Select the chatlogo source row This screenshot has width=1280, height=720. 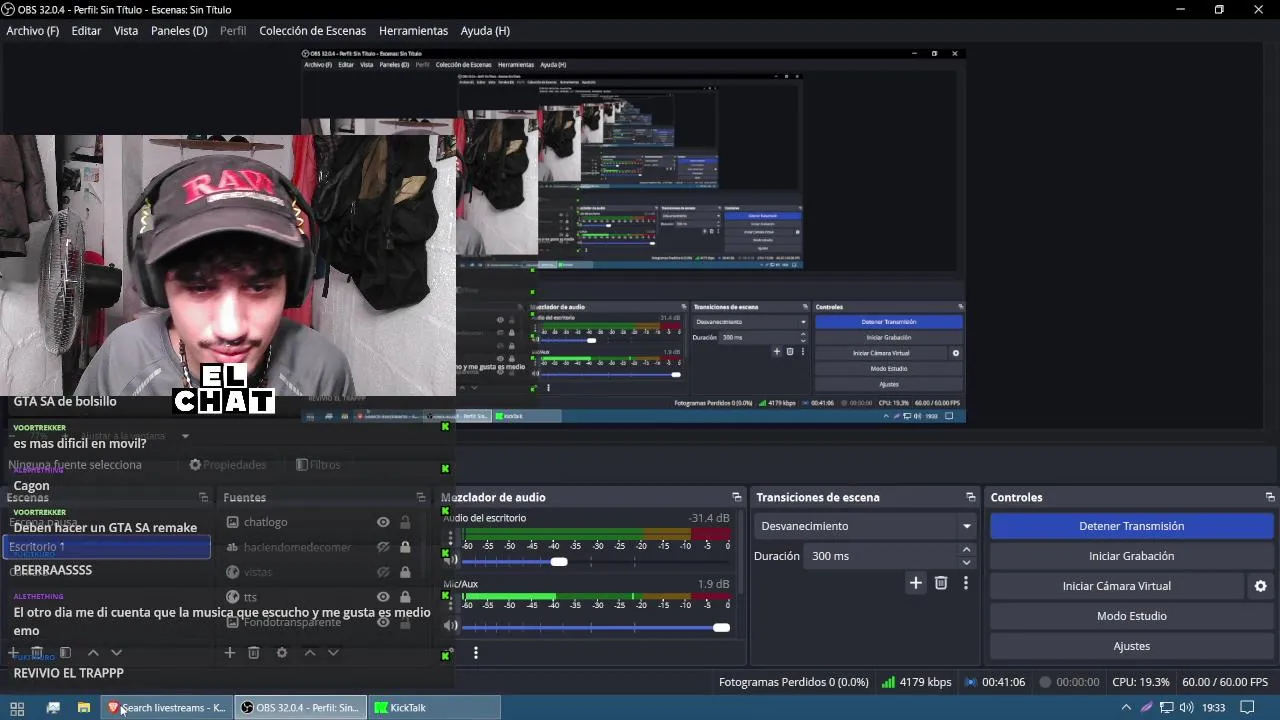[318, 522]
